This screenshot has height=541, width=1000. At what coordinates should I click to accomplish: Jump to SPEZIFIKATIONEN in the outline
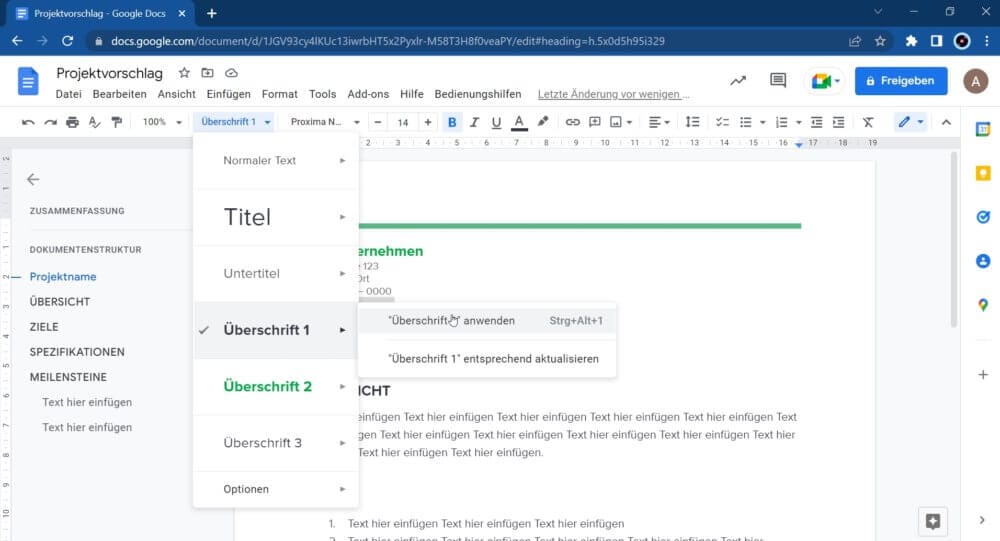click(x=77, y=352)
